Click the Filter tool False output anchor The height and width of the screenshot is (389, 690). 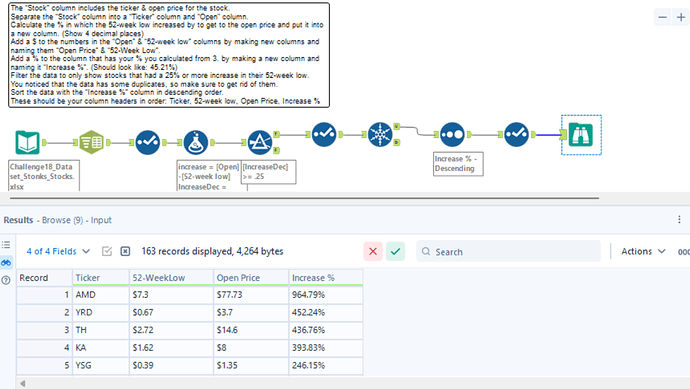coord(276,150)
